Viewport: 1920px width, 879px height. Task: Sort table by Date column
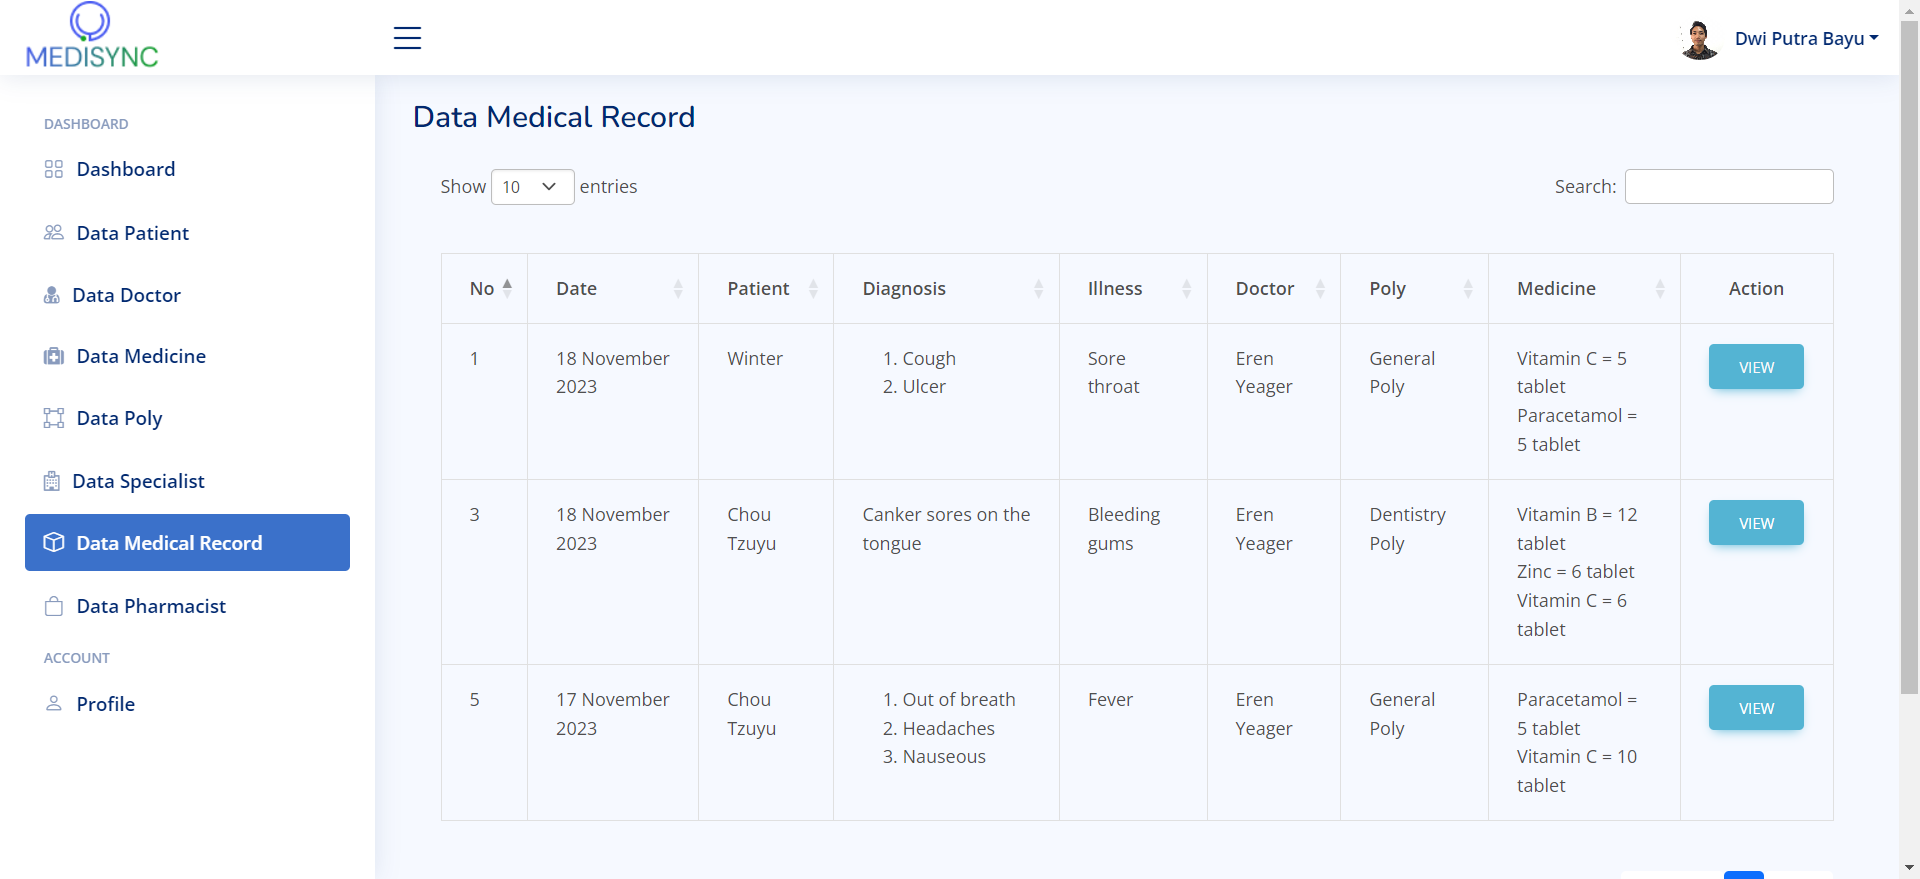612,289
